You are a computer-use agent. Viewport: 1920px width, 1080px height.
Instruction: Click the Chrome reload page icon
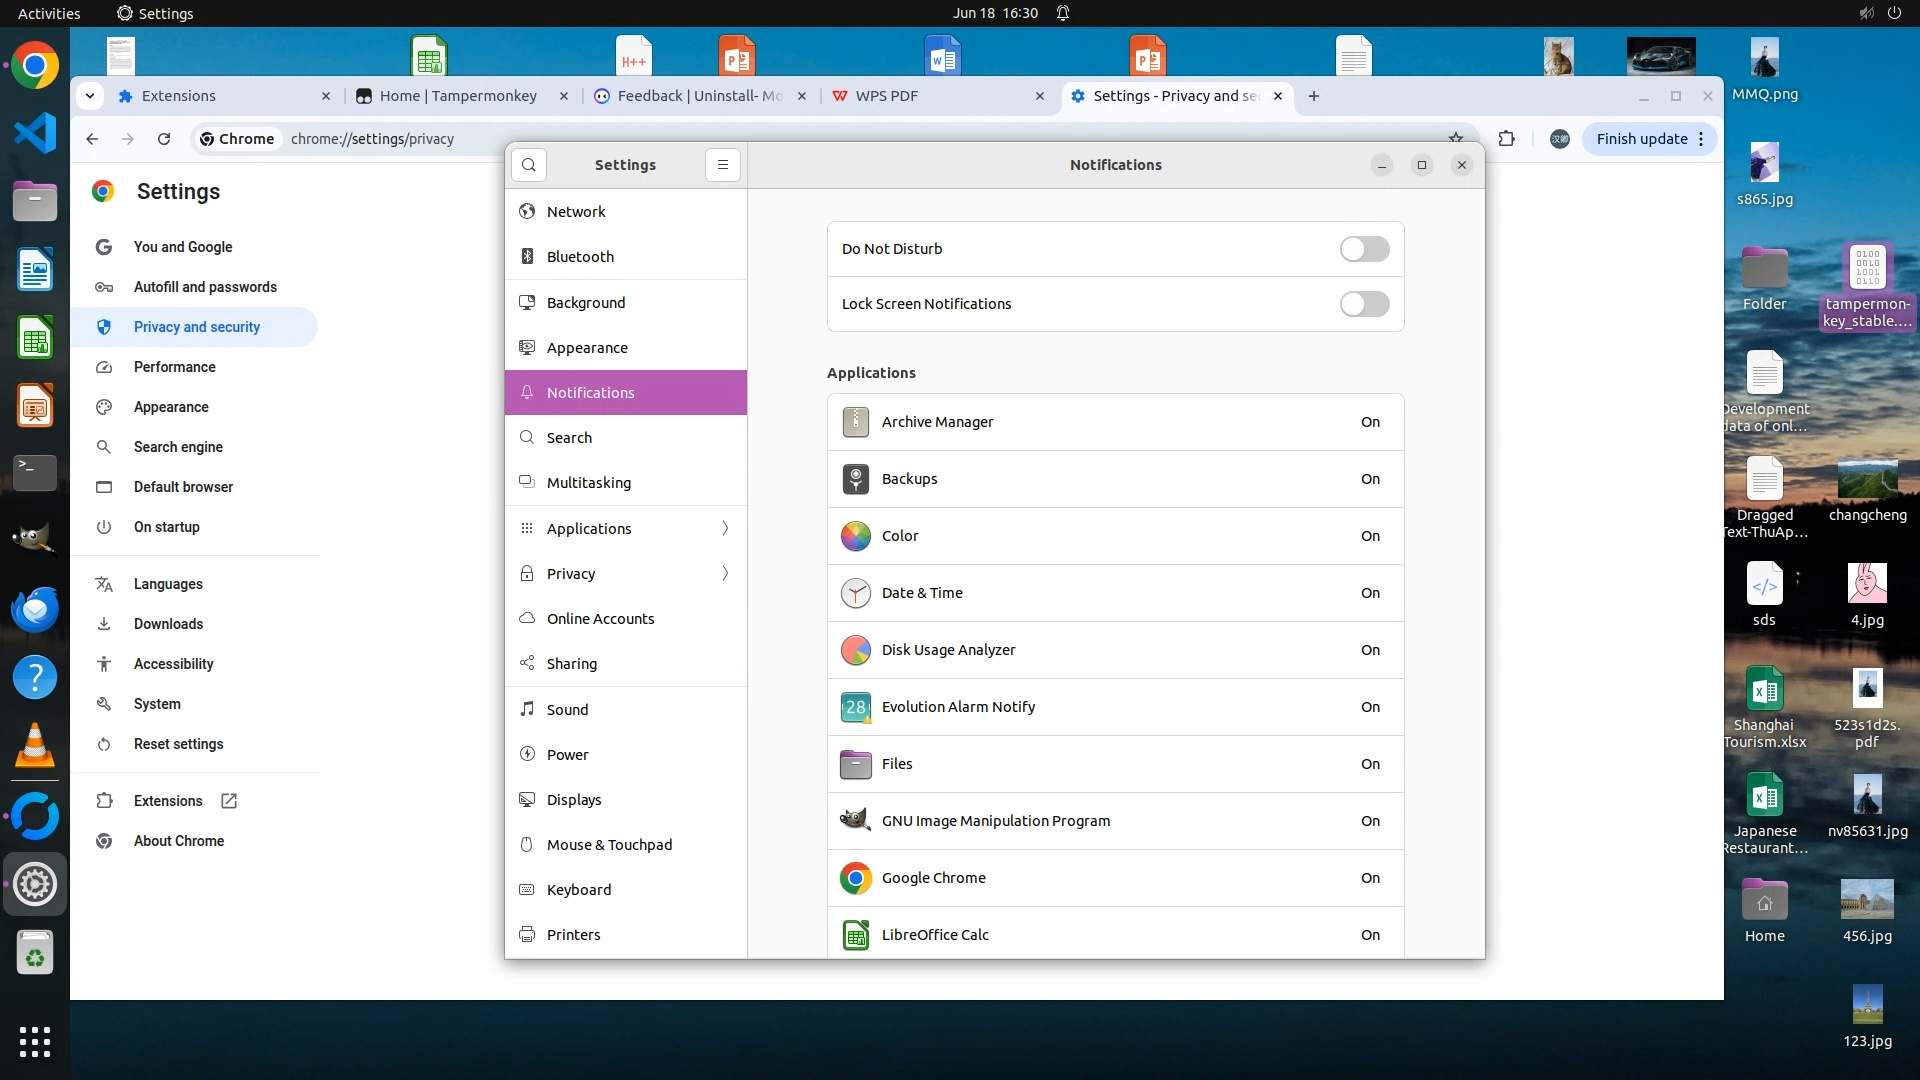coord(164,139)
